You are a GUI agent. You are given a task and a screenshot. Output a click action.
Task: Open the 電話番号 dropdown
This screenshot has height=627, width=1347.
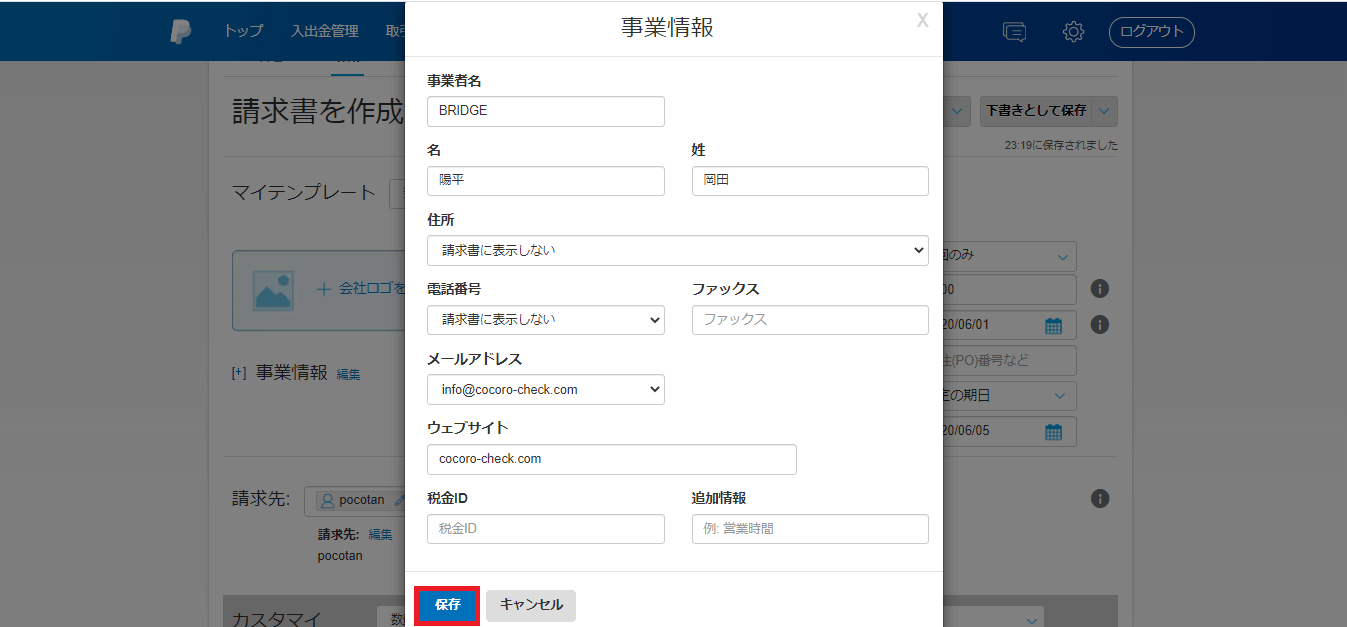545,320
